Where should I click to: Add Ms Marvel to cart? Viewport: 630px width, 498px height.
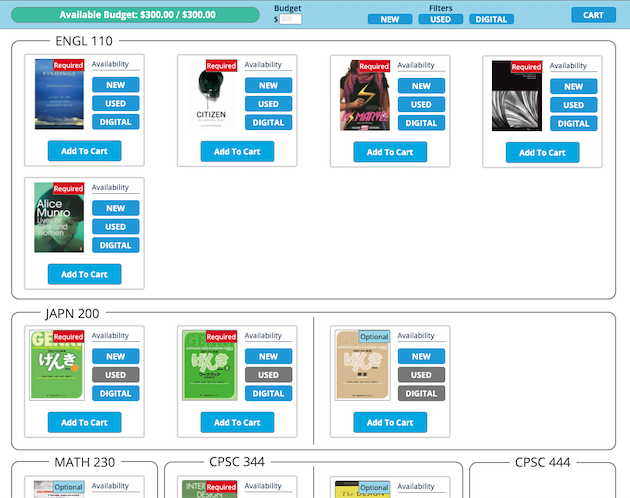(x=390, y=152)
